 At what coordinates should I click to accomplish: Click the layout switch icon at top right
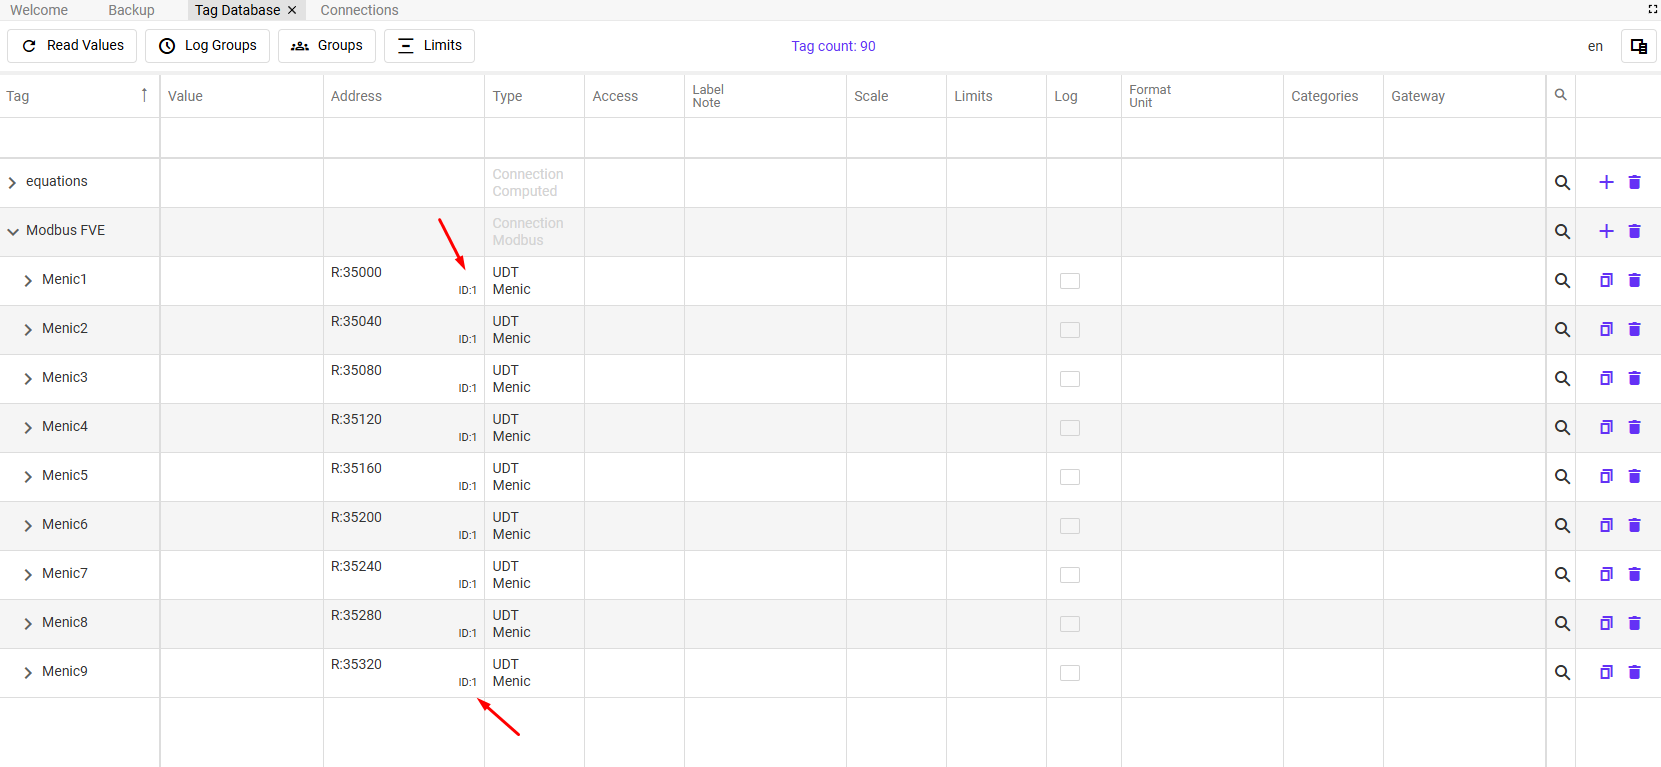point(1639,46)
